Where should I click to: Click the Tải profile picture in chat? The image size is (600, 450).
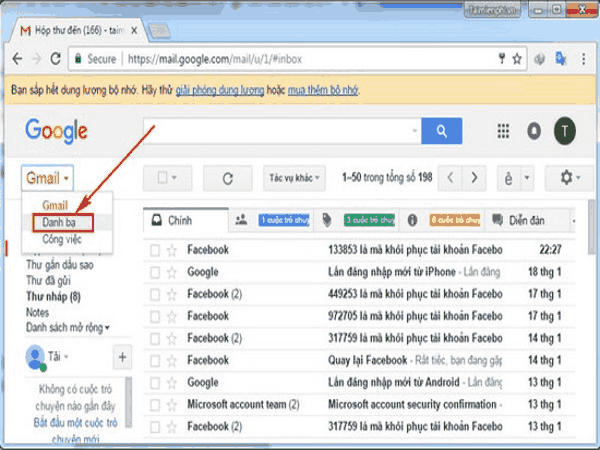pos(35,357)
